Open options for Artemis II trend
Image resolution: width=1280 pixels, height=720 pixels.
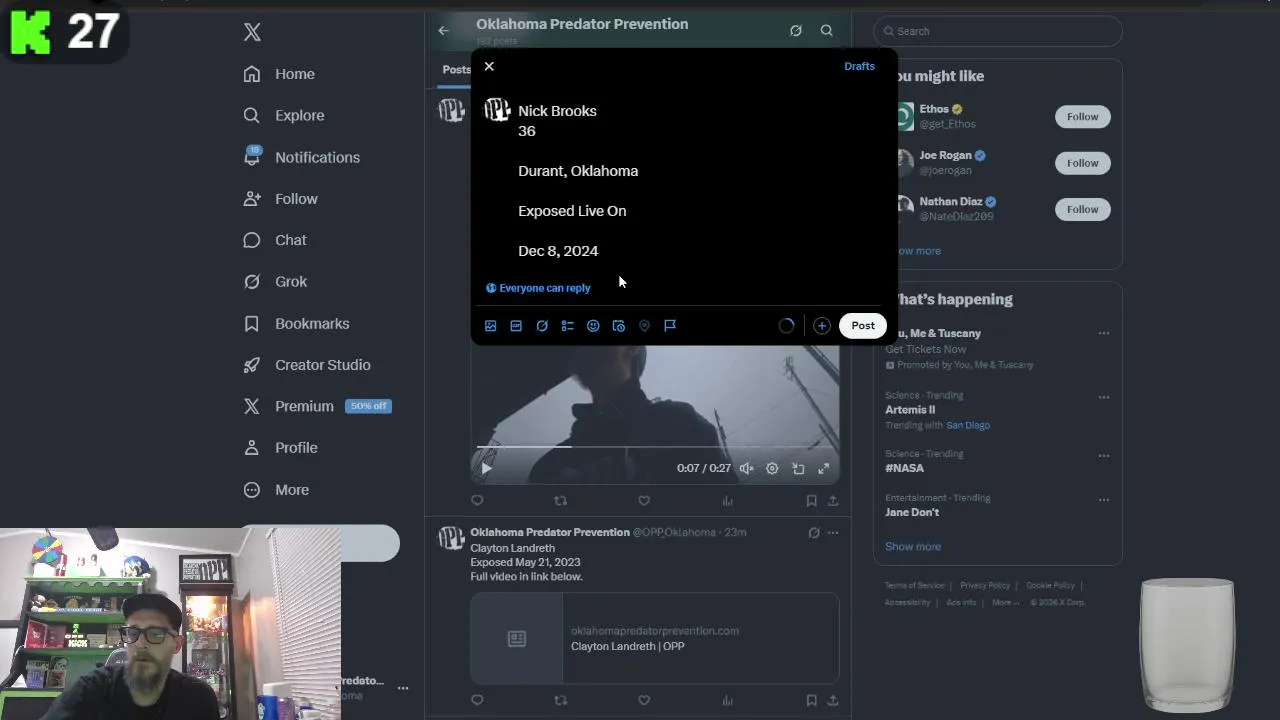[x=1104, y=397]
